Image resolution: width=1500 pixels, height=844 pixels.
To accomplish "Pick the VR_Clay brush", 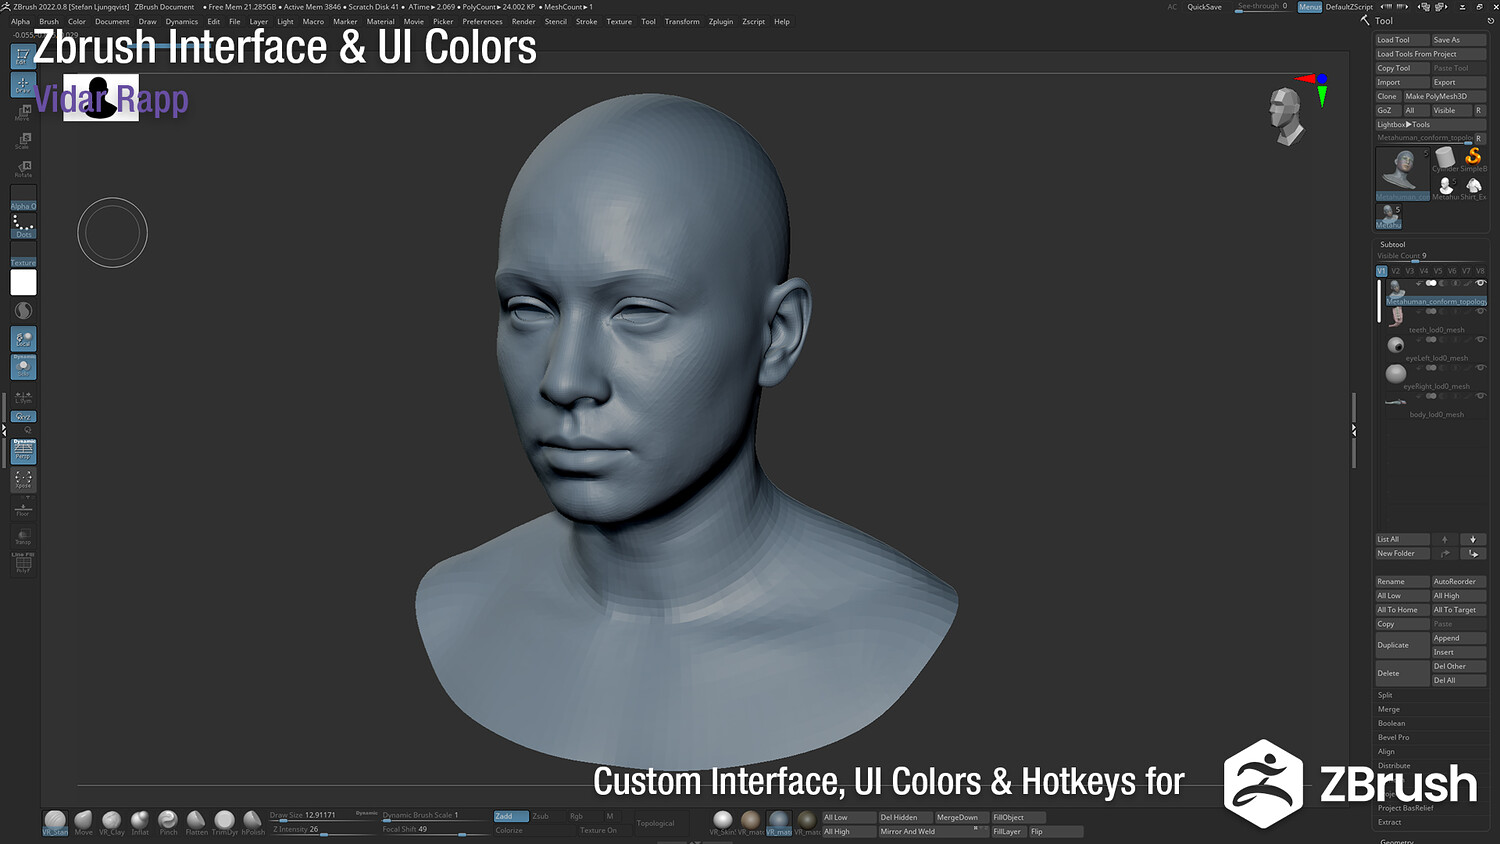I will pos(112,822).
